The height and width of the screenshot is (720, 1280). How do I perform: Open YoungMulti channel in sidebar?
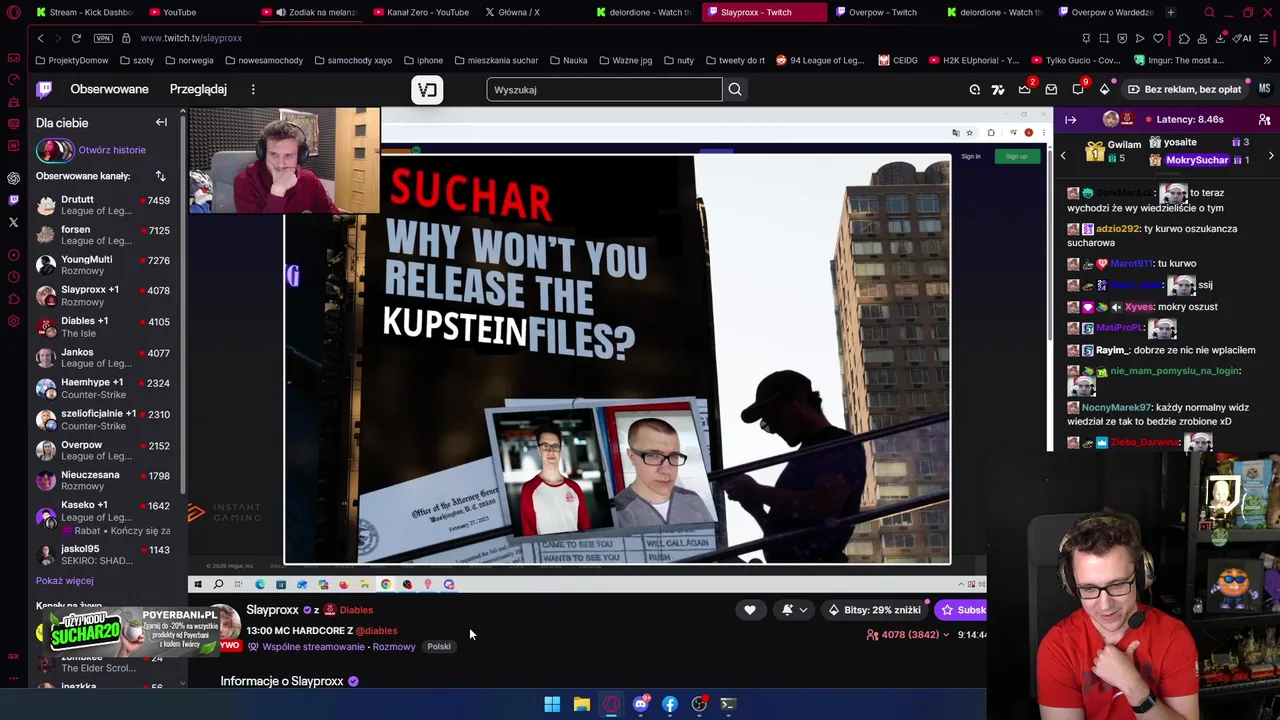(x=103, y=265)
